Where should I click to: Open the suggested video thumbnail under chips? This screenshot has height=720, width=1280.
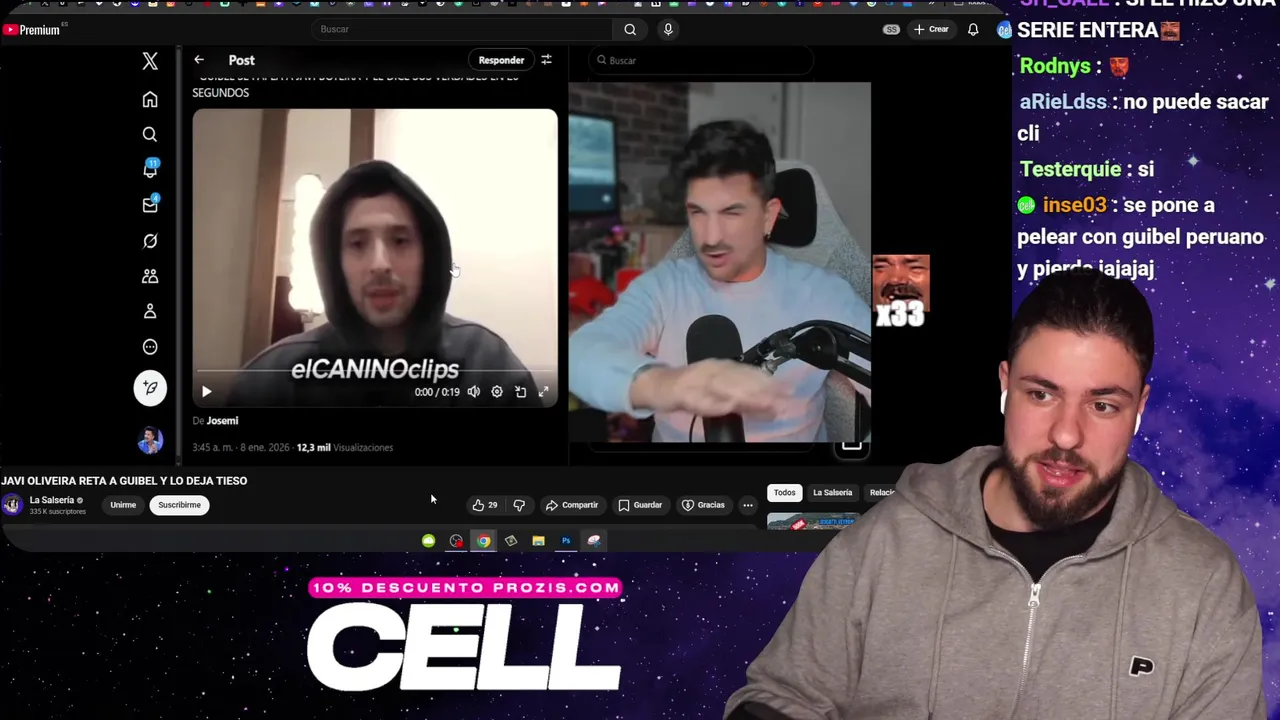click(812, 521)
